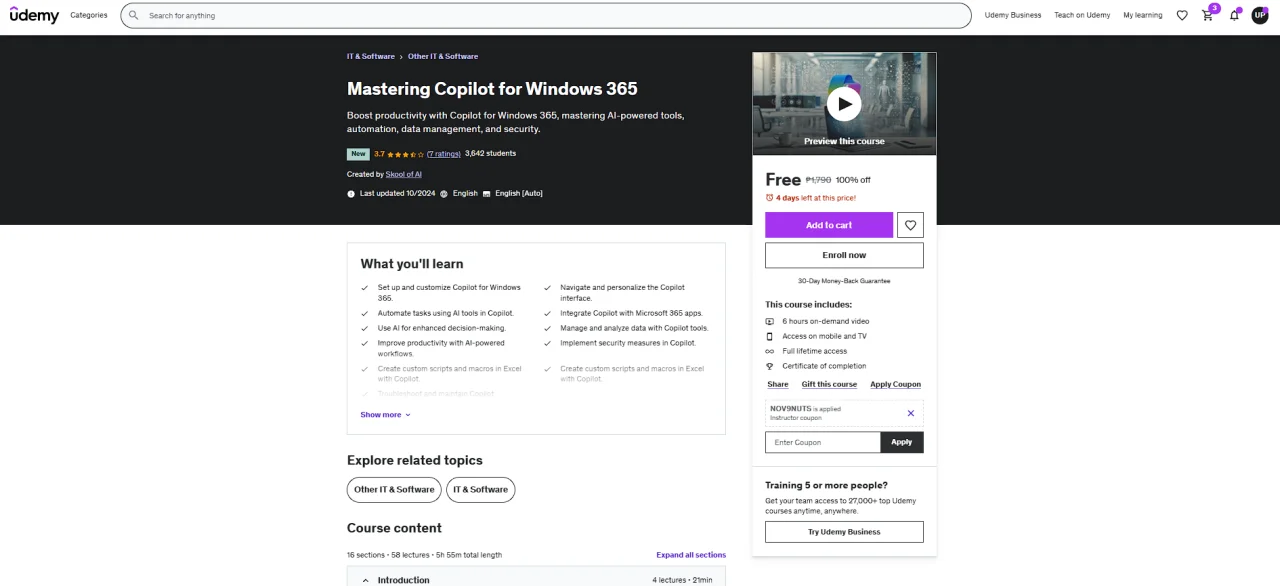This screenshot has width=1280, height=586.
Task: Click the language globe icon
Action: tap(444, 193)
